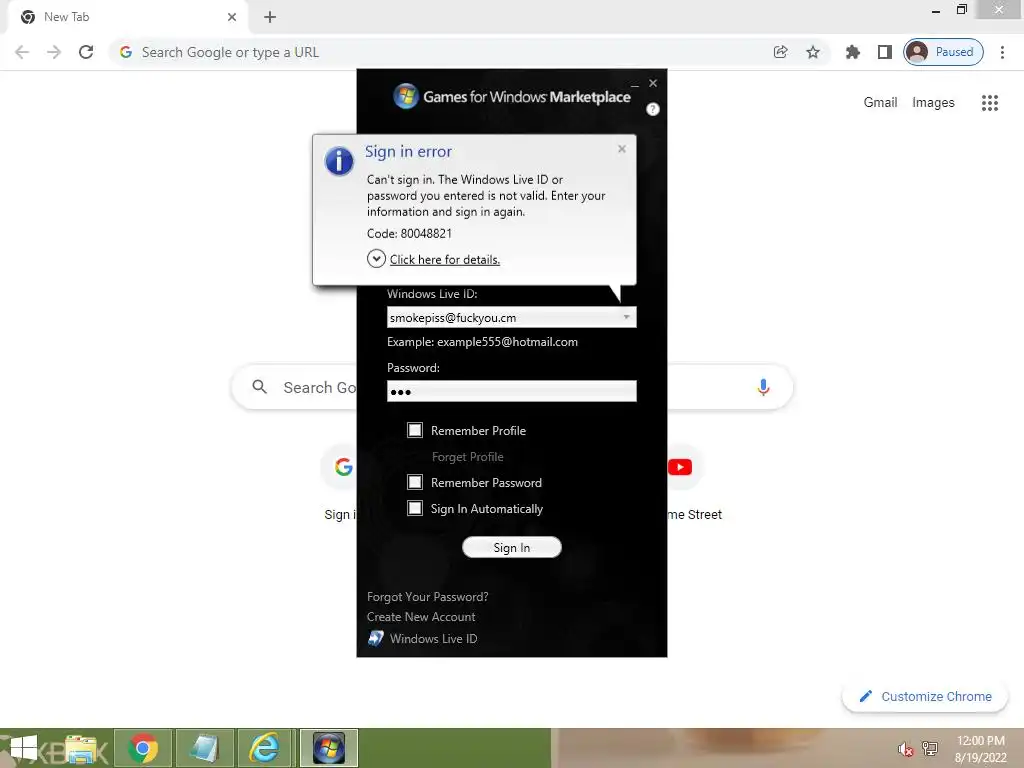The width and height of the screenshot is (1024, 768).
Task: Open Chrome three-dot menu
Action: pos(1002,52)
